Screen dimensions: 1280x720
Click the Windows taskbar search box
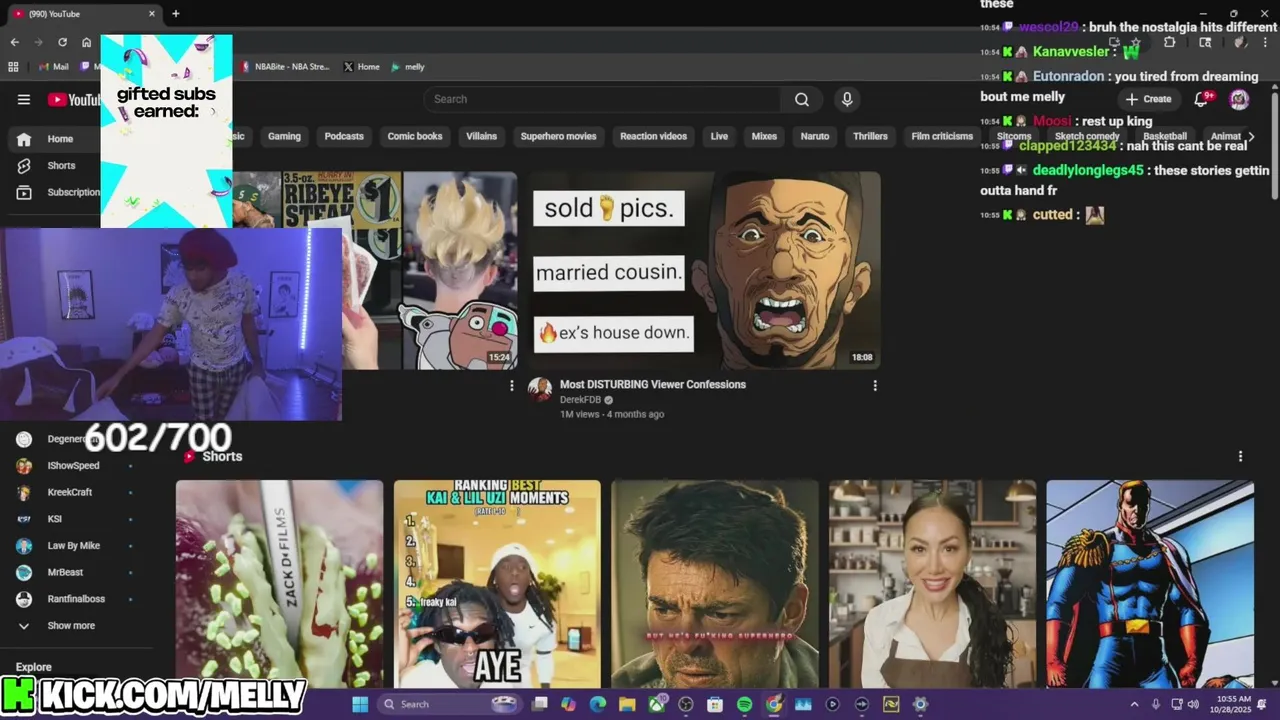coord(452,704)
